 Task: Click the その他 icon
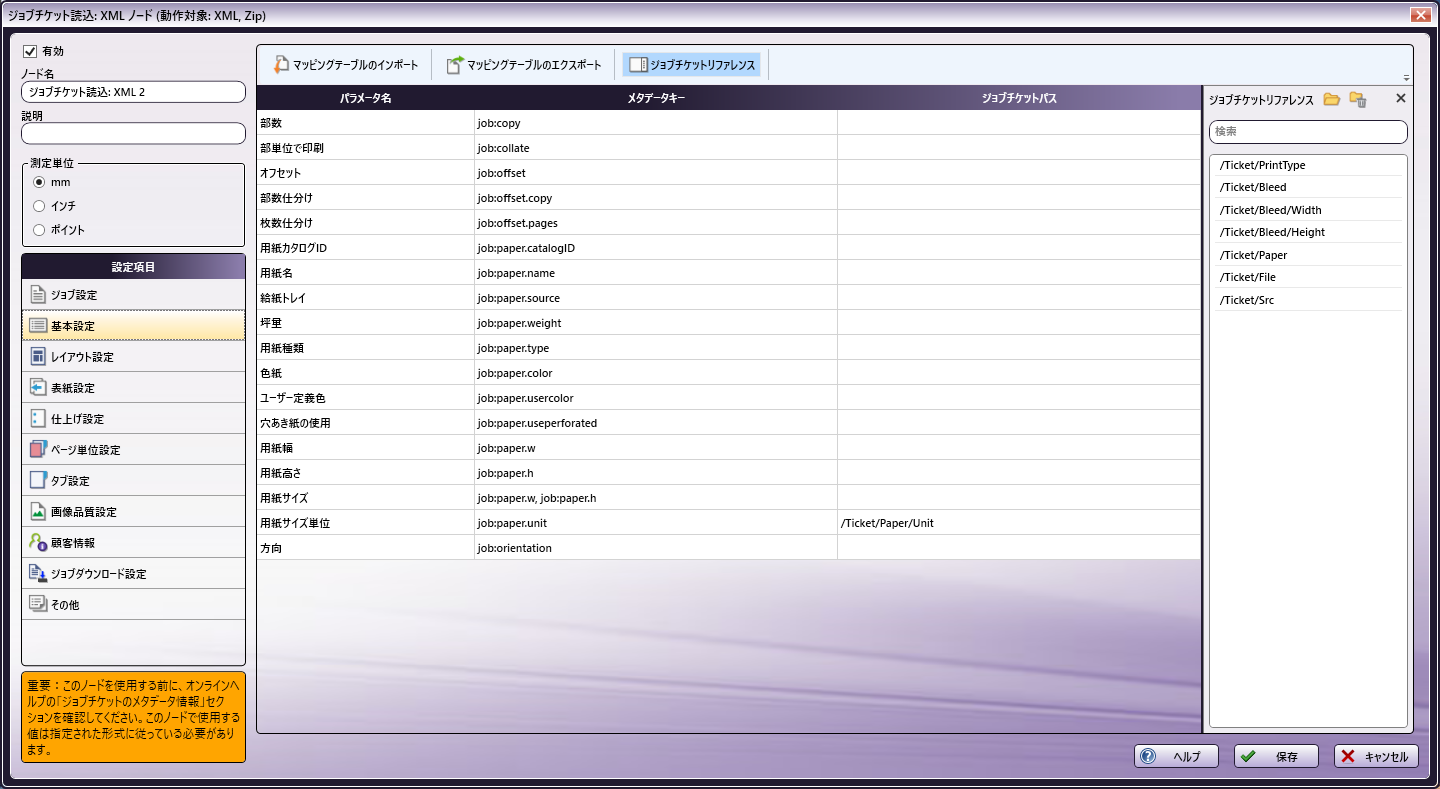[38, 604]
